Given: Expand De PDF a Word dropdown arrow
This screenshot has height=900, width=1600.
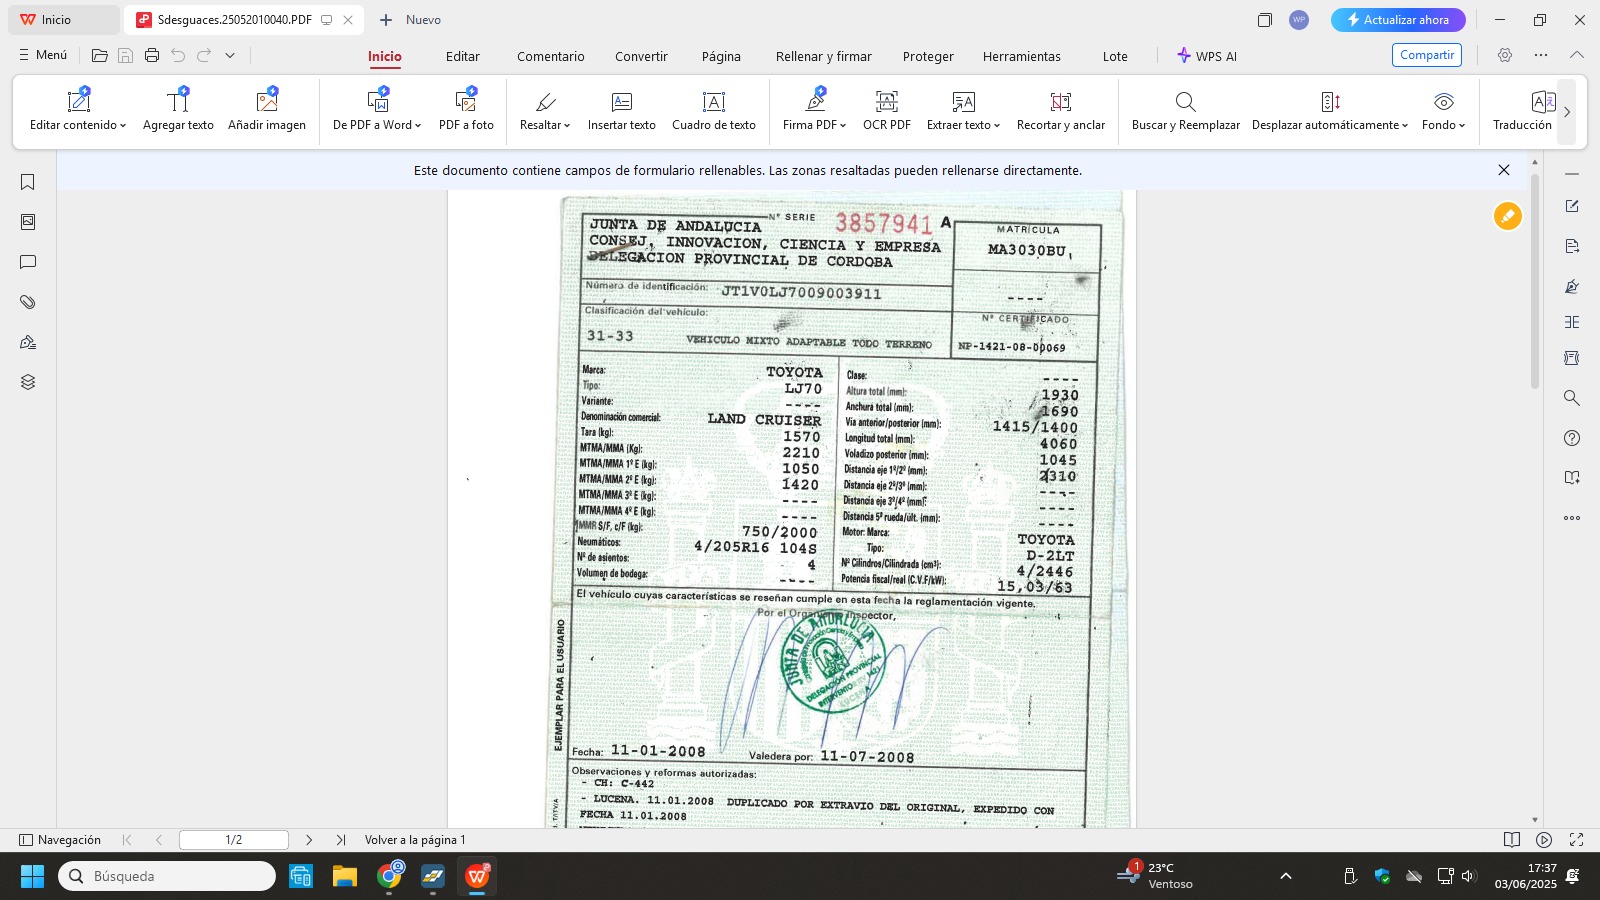Looking at the screenshot, I should click(417, 126).
